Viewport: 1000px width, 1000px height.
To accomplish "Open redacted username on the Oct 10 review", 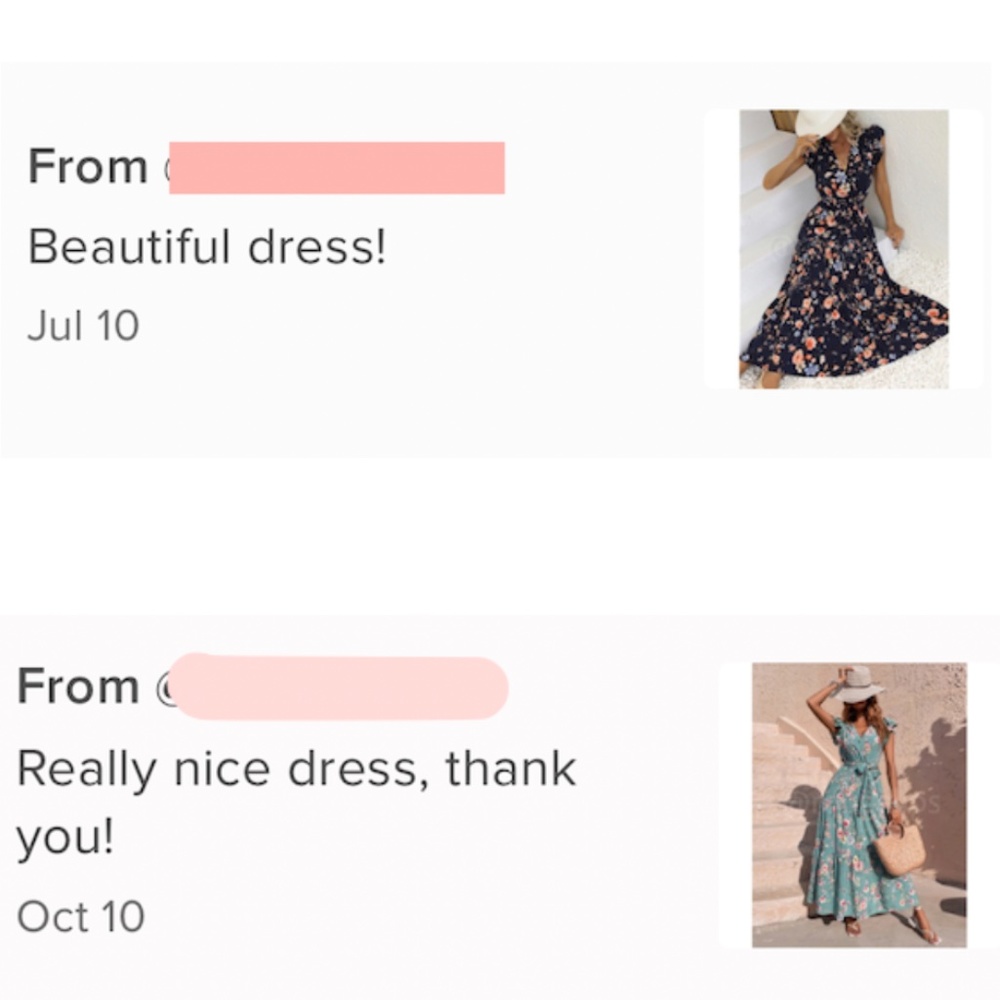I will tap(340, 687).
